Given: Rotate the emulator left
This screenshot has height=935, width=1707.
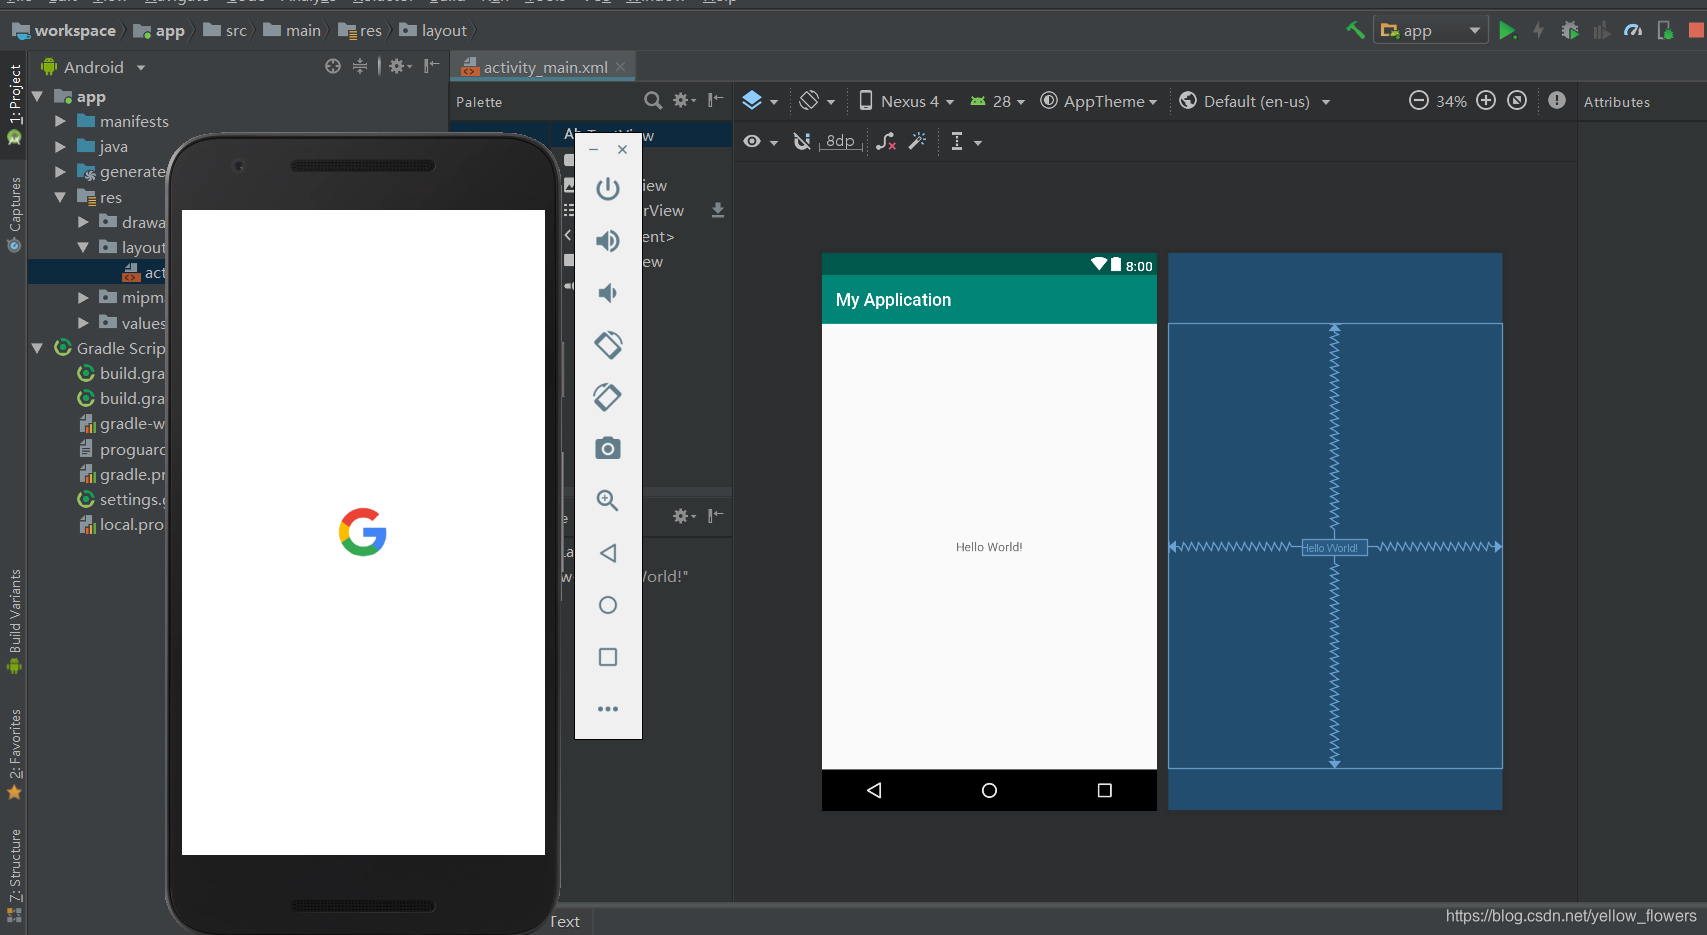Looking at the screenshot, I should (x=608, y=344).
